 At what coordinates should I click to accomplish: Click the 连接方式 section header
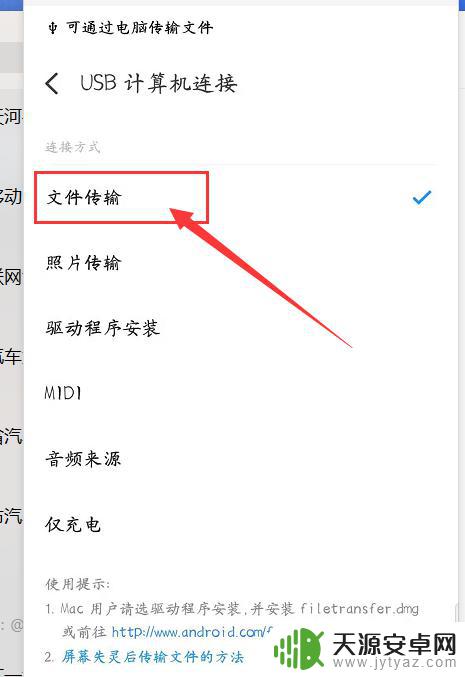73,147
